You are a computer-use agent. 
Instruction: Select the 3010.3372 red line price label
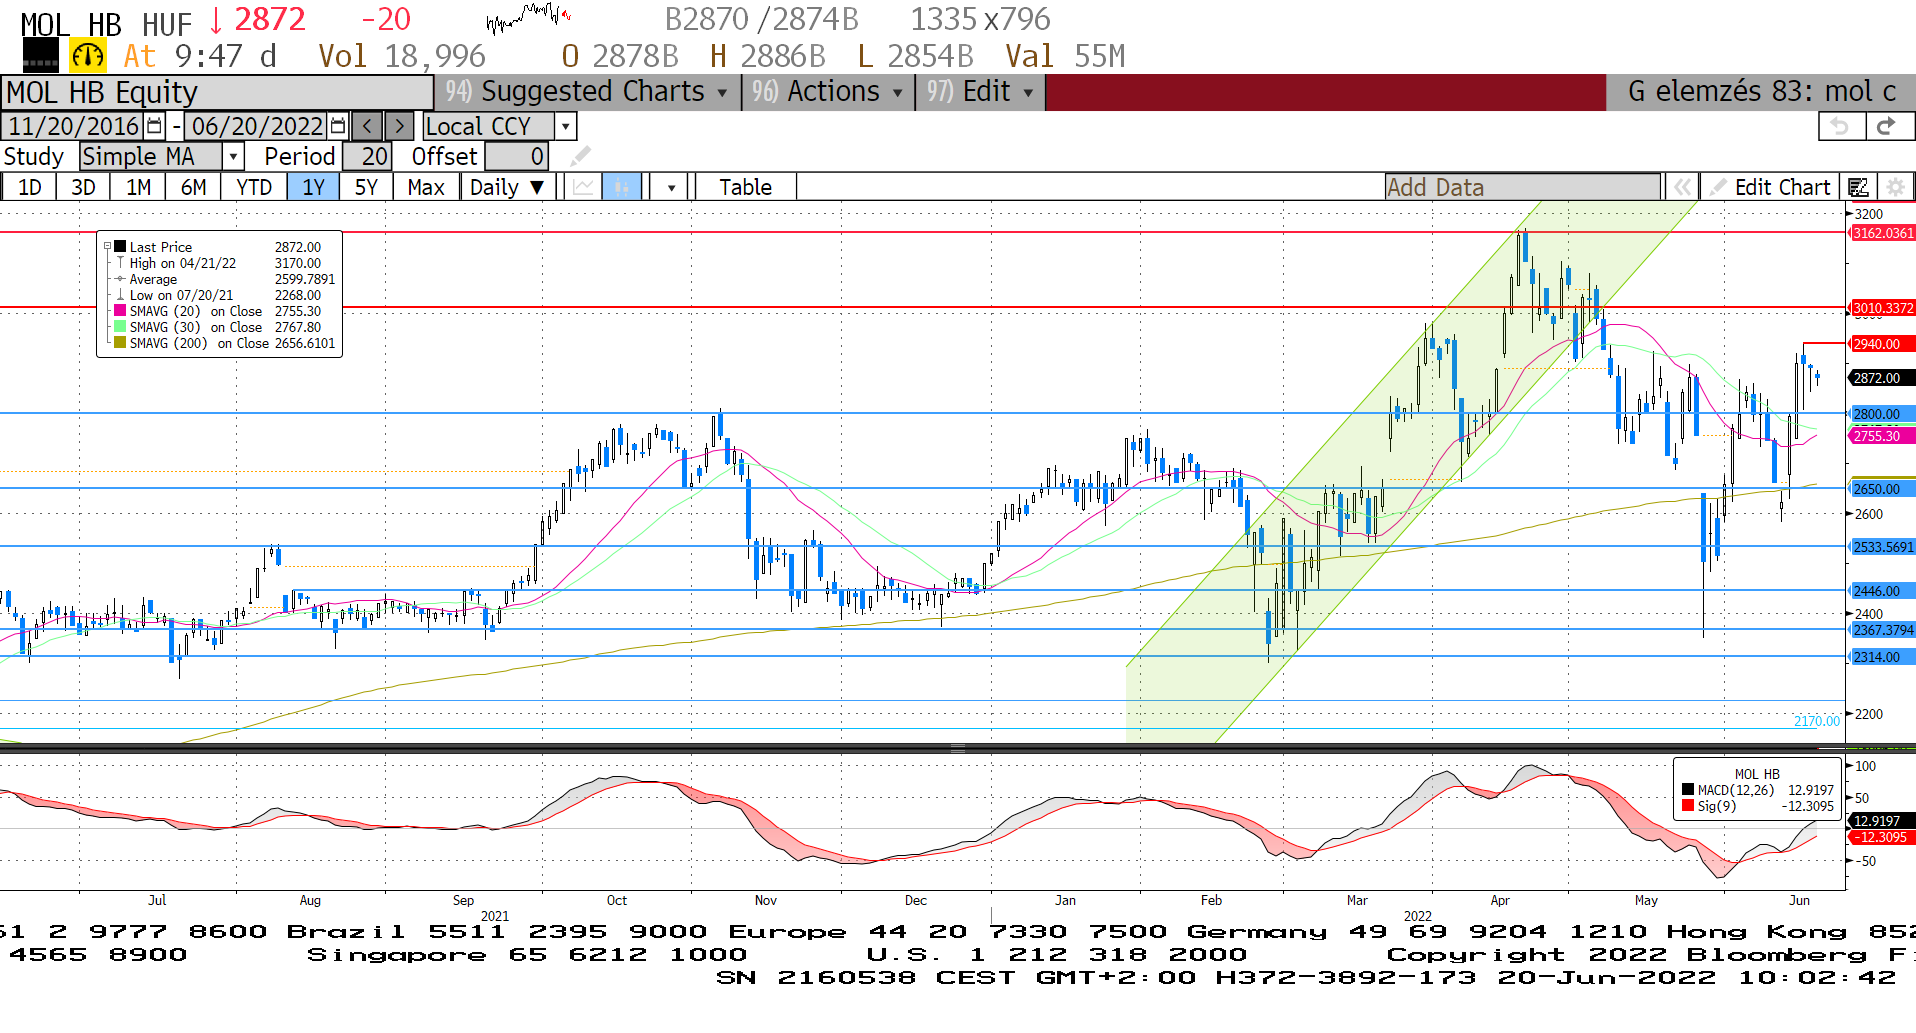click(x=1882, y=308)
